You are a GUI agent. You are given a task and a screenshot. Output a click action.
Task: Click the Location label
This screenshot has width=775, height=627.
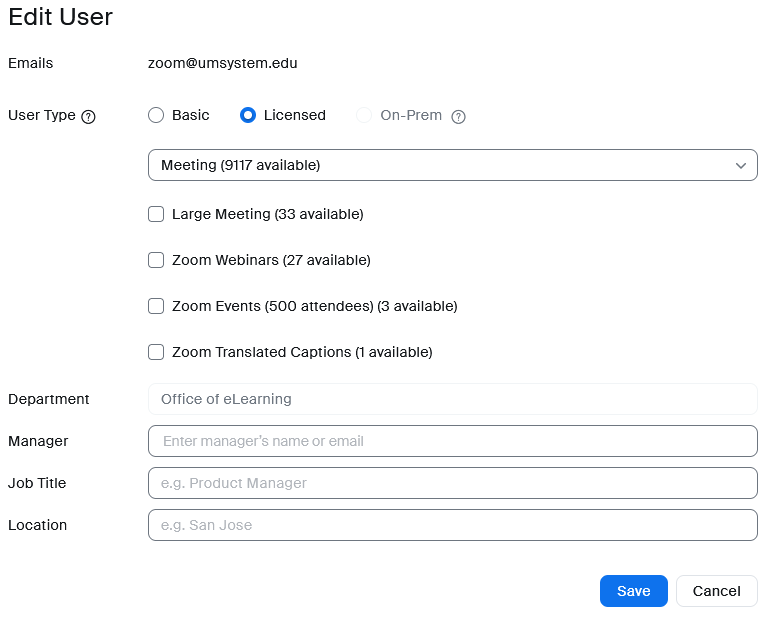point(38,525)
